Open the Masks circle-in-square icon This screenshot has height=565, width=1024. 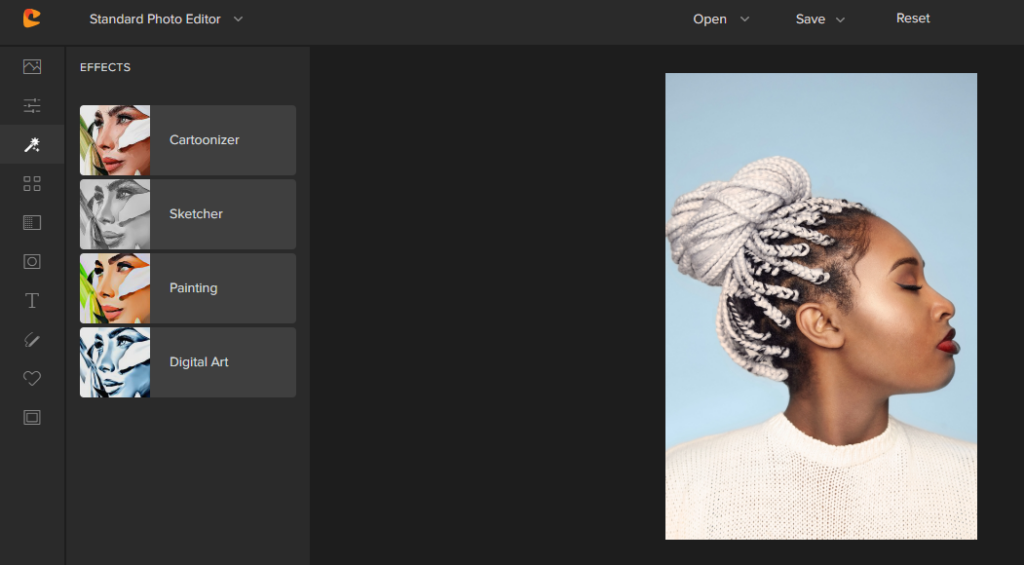tap(32, 261)
